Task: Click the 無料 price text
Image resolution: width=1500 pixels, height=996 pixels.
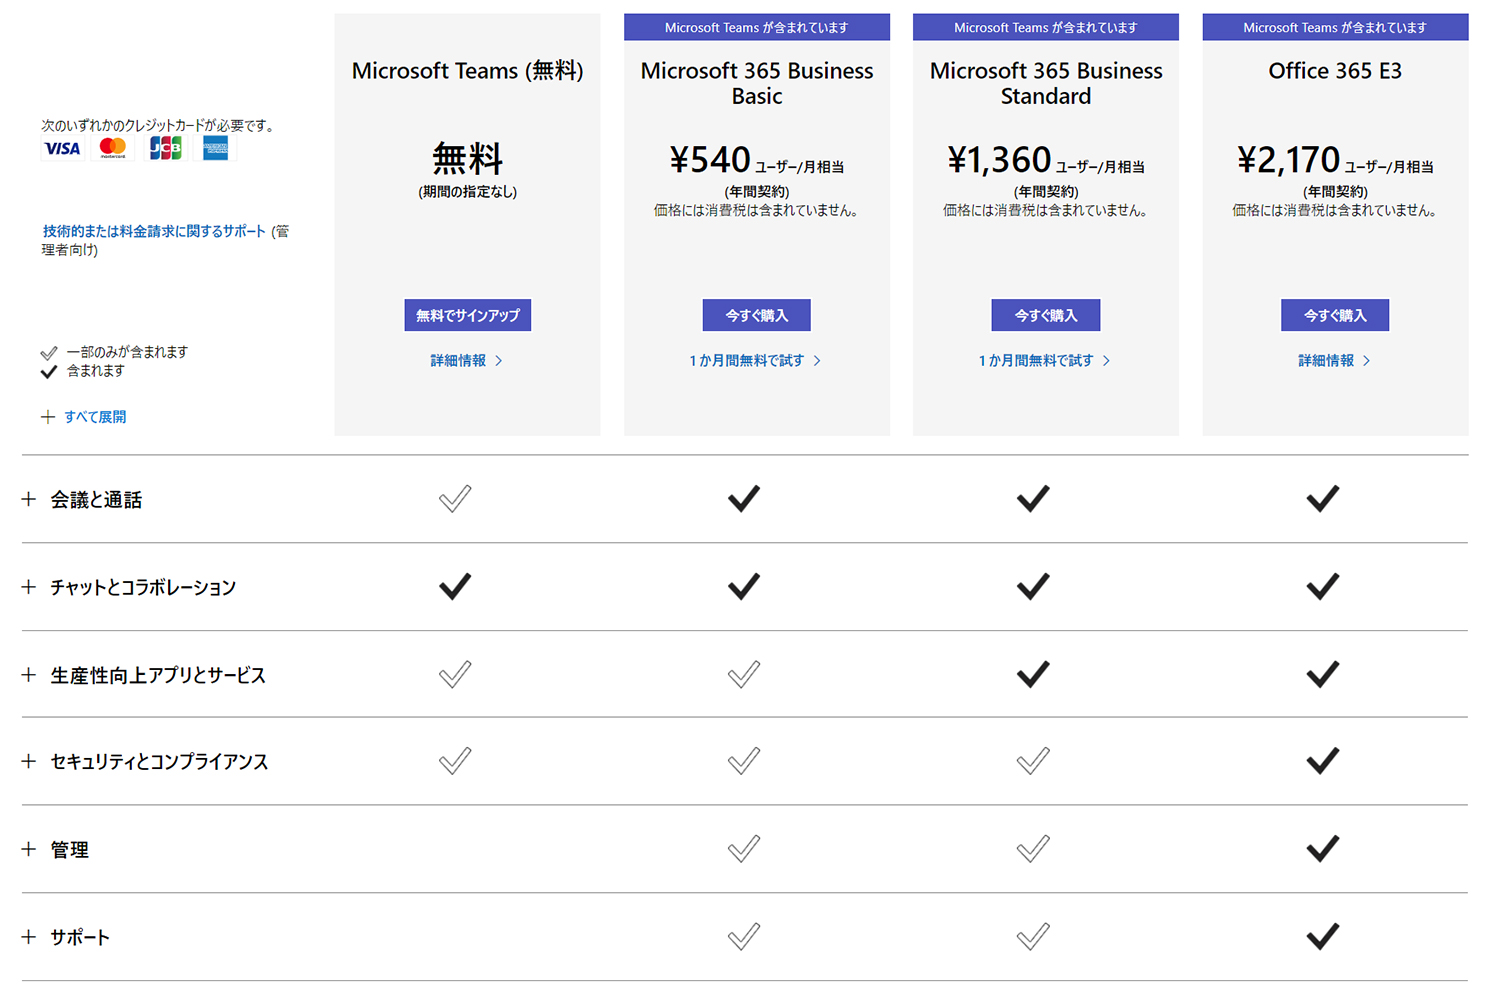Action: coord(468,159)
